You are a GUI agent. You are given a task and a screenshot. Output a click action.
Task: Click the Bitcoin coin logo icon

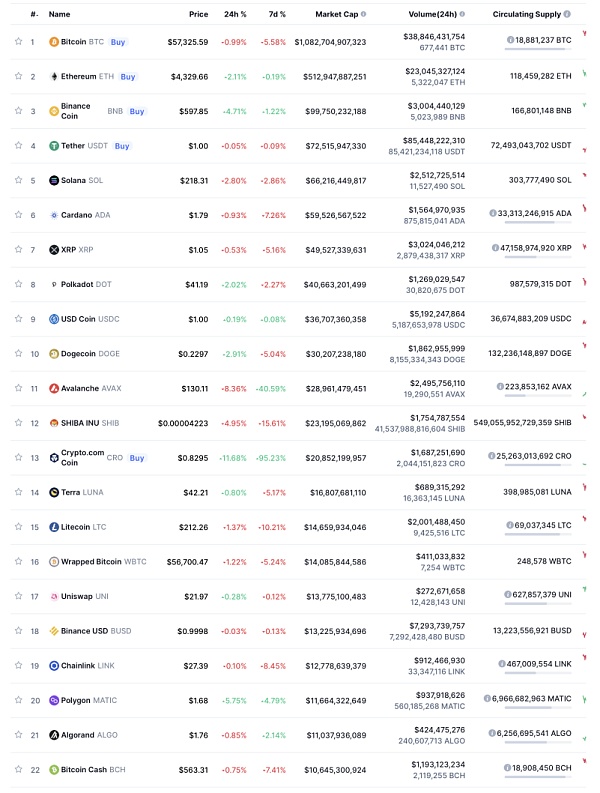click(54, 42)
